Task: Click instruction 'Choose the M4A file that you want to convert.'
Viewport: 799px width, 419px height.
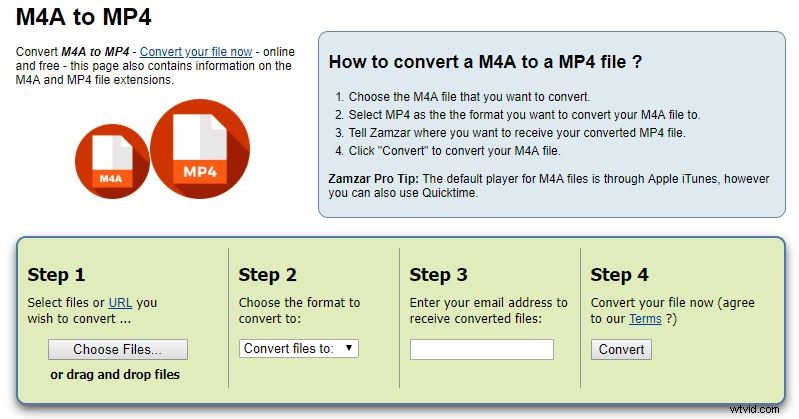Action: [469, 97]
